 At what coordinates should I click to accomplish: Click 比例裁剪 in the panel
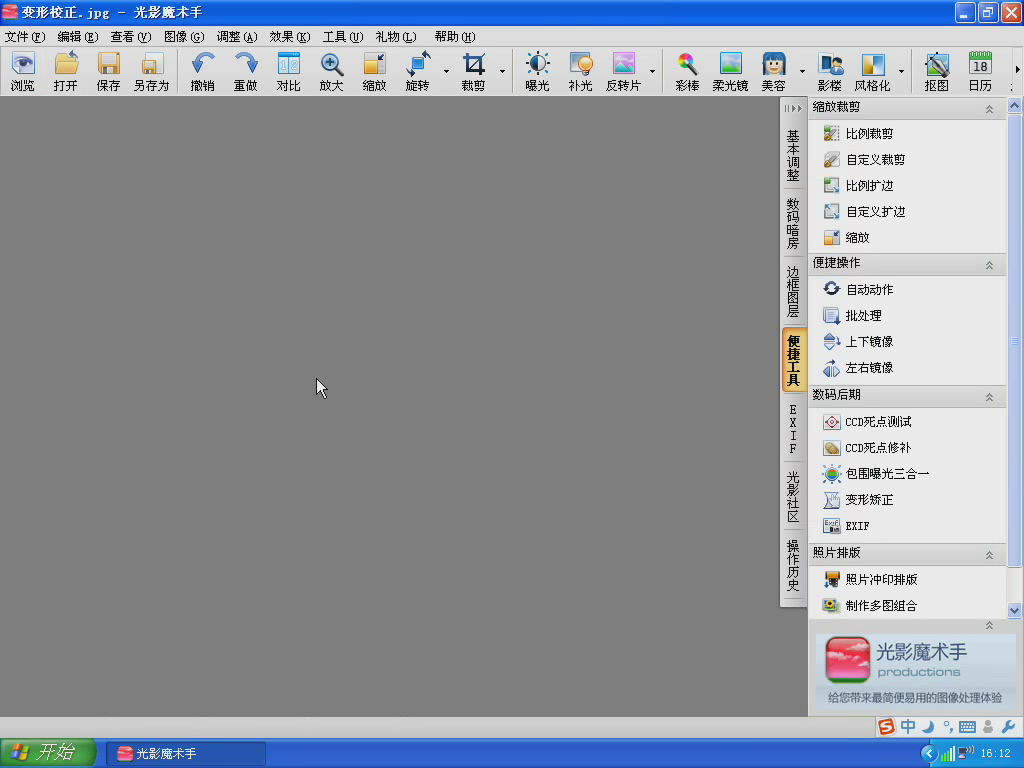[858, 133]
